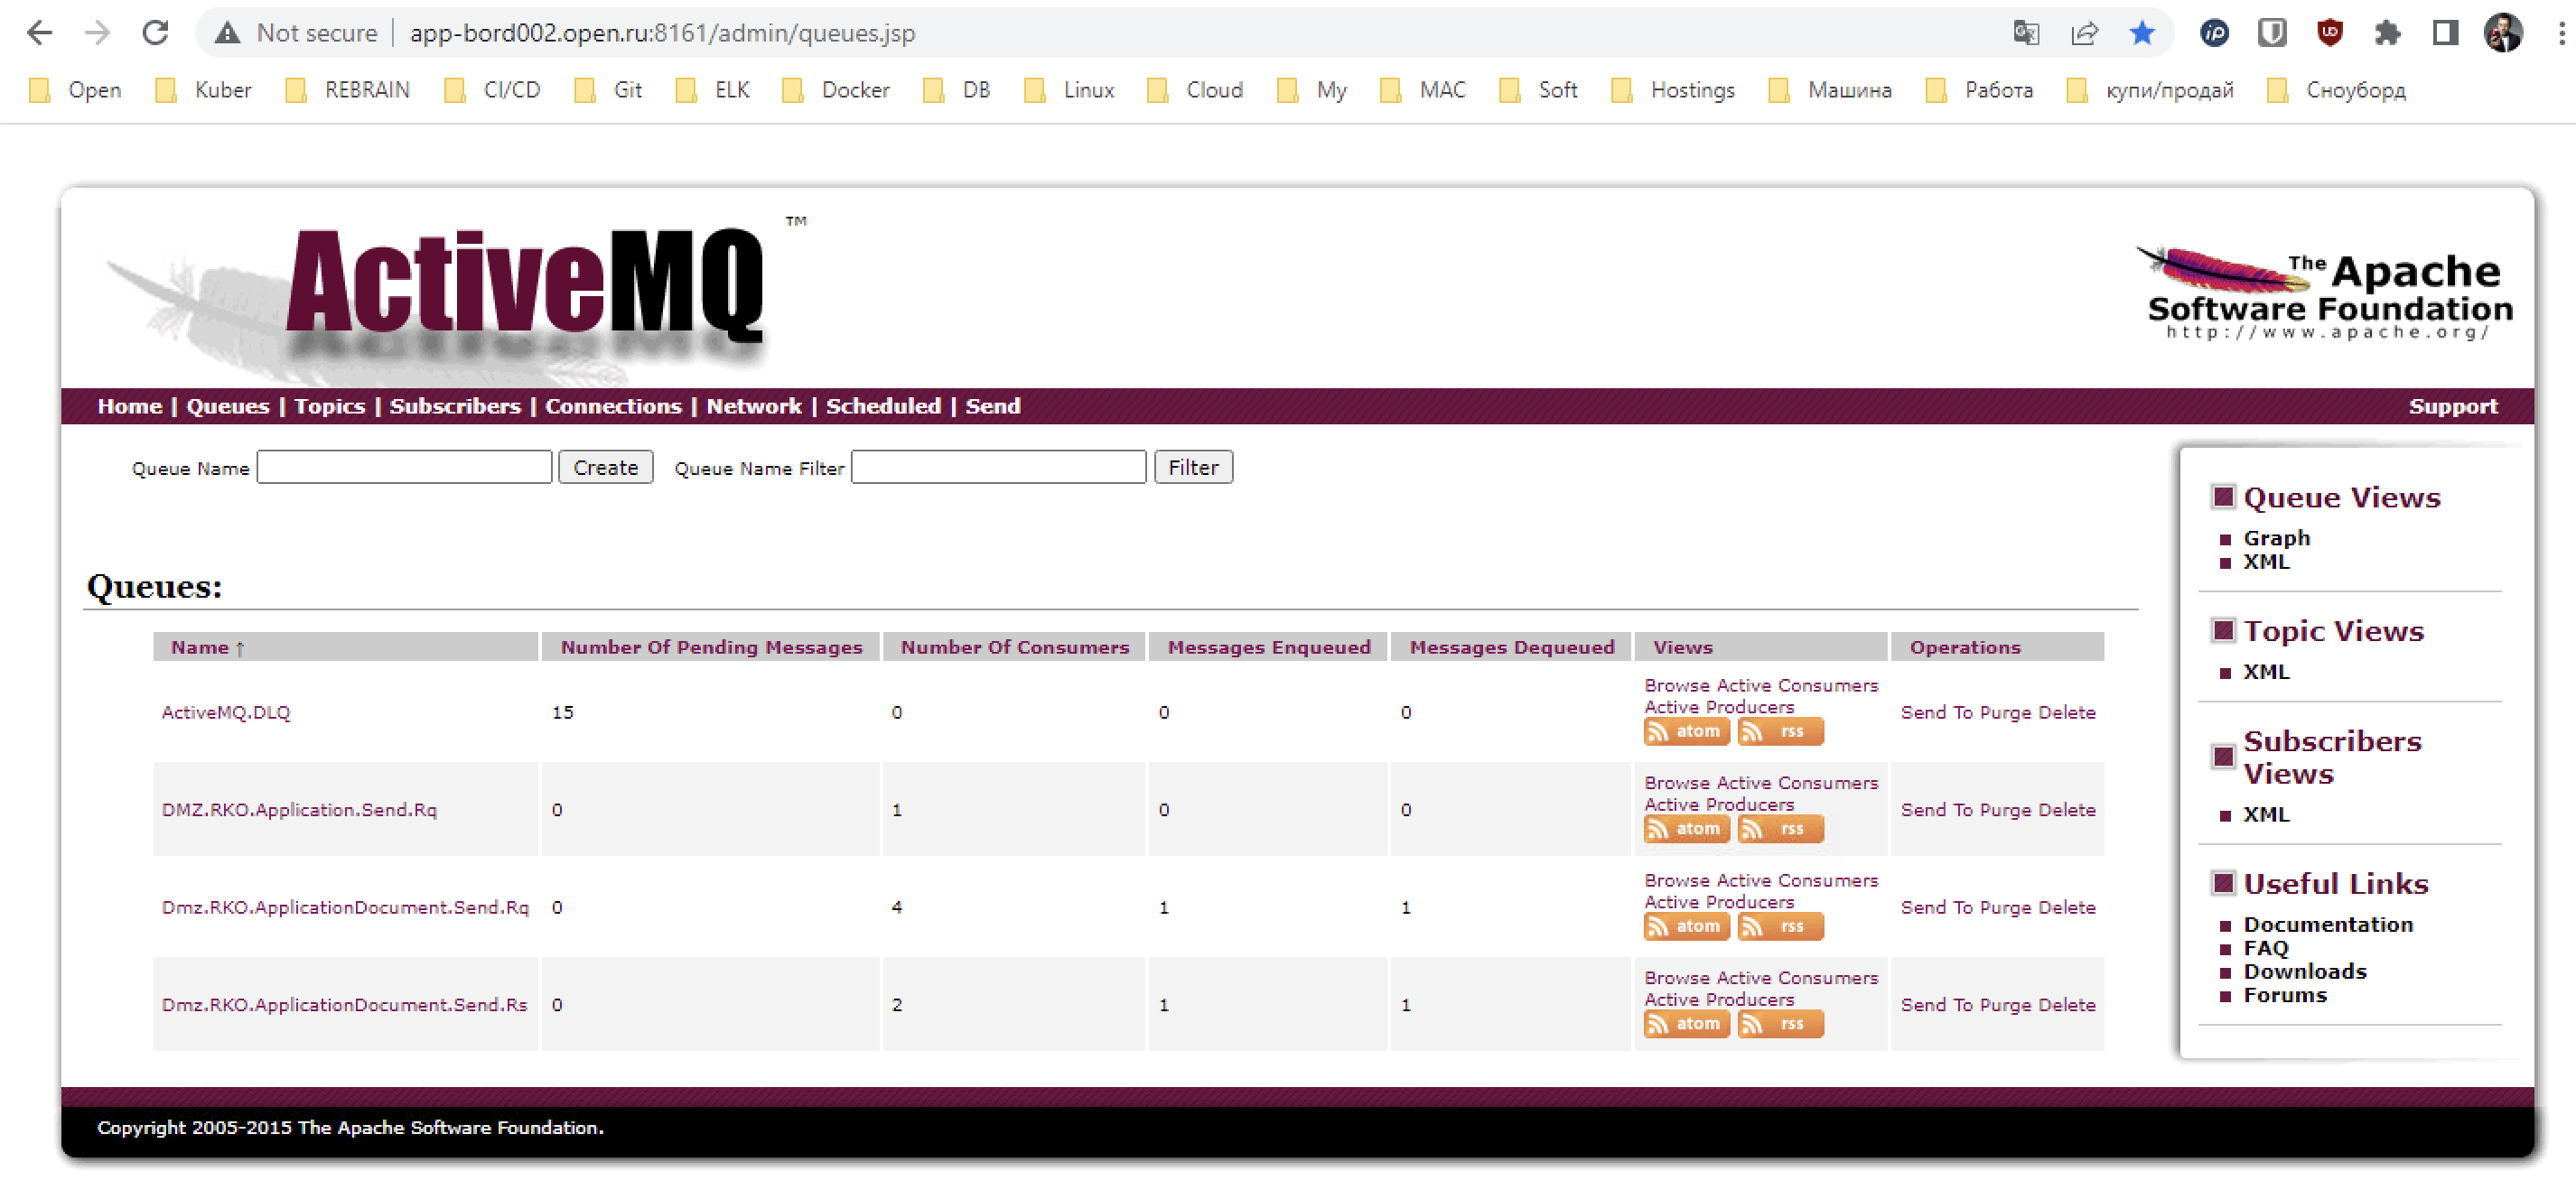2576x1190 pixels.
Task: Expand the Git bookmarks folder
Action: [x=608, y=90]
